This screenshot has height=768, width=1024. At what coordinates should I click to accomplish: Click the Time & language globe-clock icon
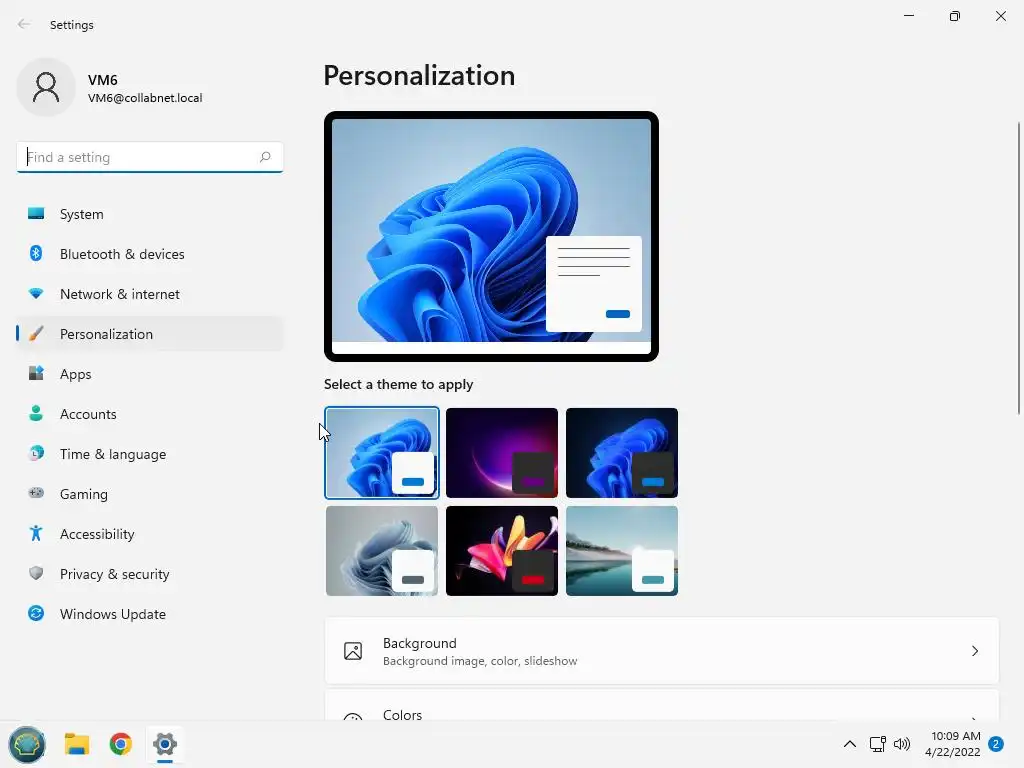click(36, 453)
